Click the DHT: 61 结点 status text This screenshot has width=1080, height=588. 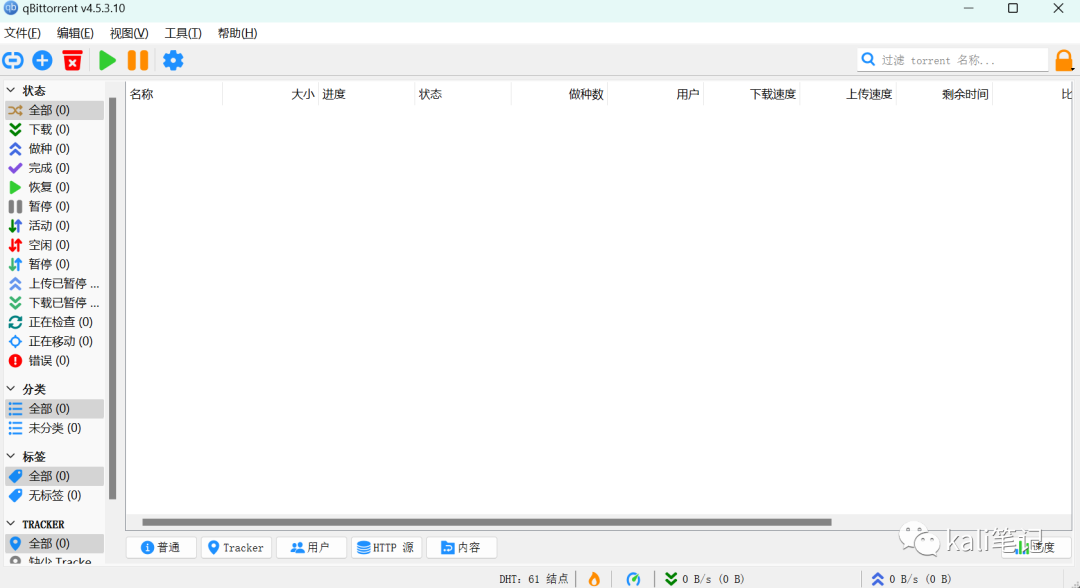point(534,579)
